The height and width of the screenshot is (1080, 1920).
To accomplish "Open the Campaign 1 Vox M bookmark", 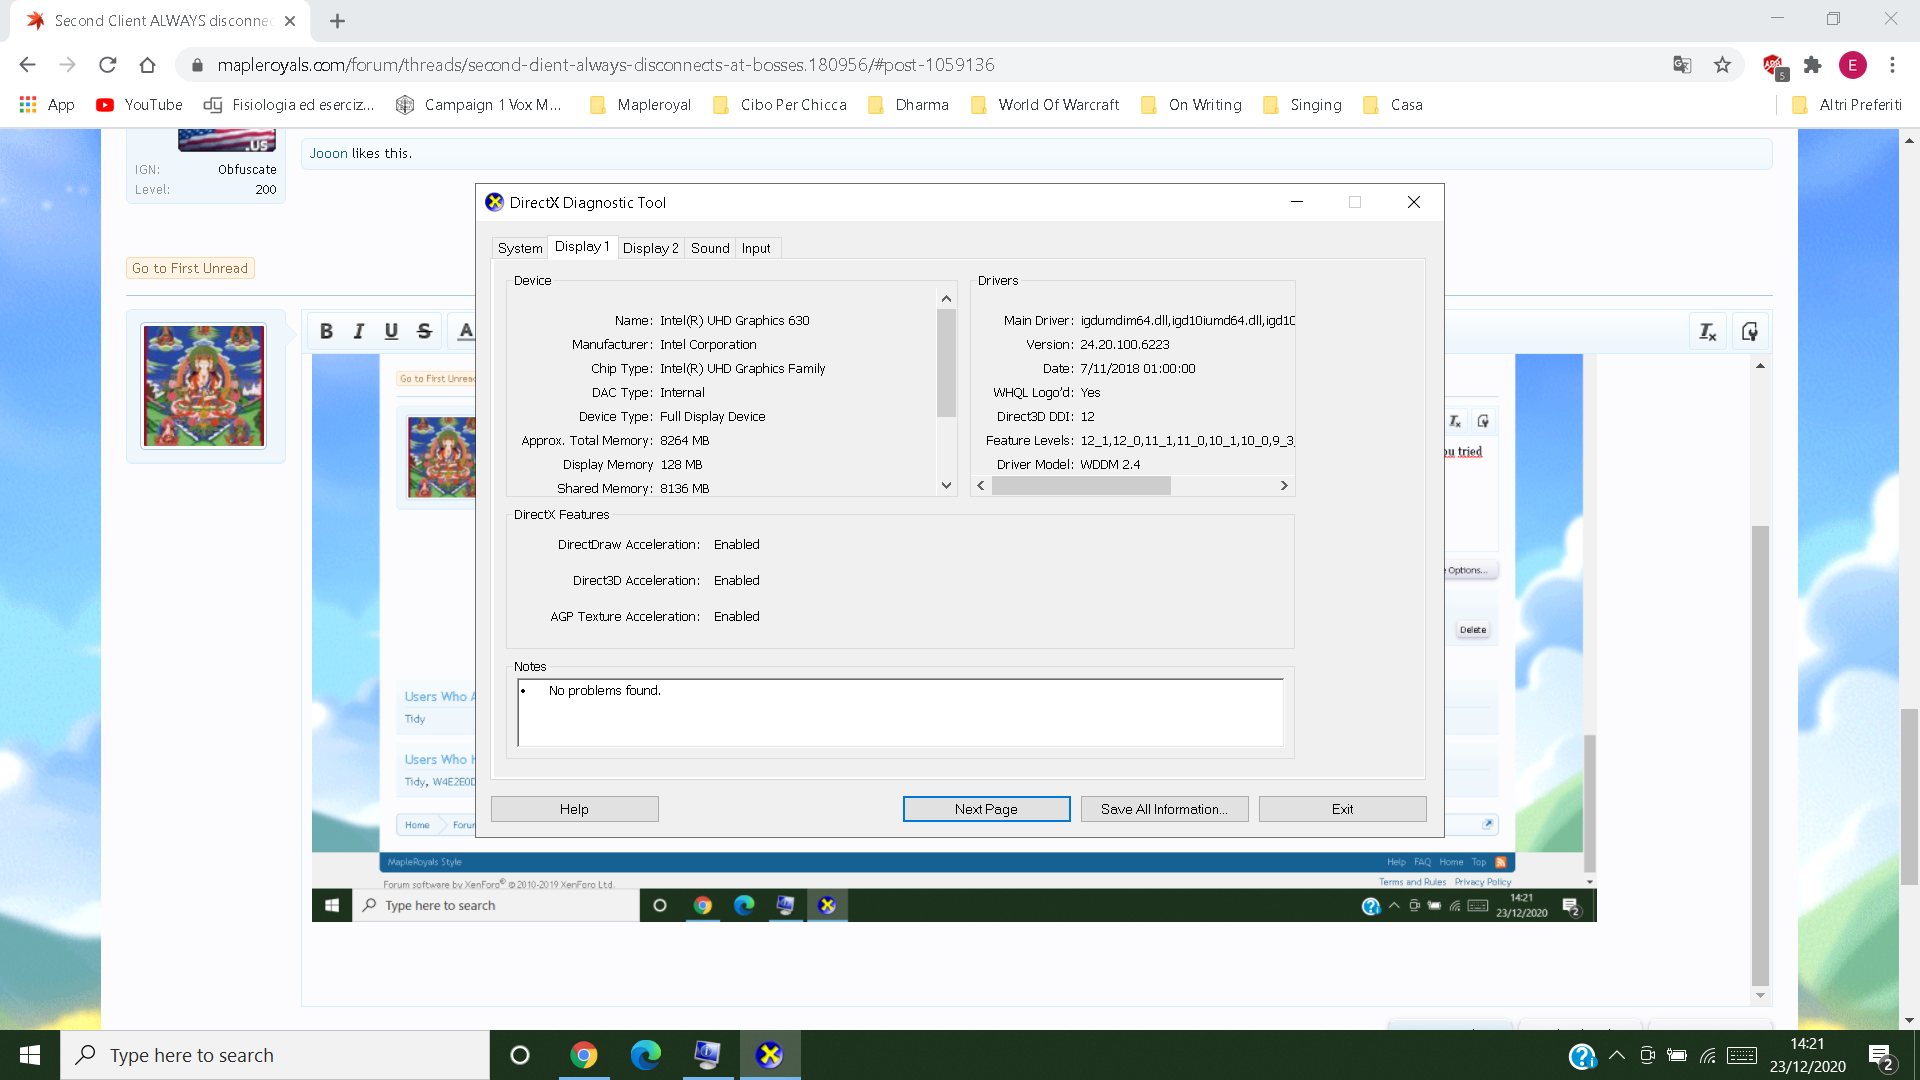I will tap(479, 105).
